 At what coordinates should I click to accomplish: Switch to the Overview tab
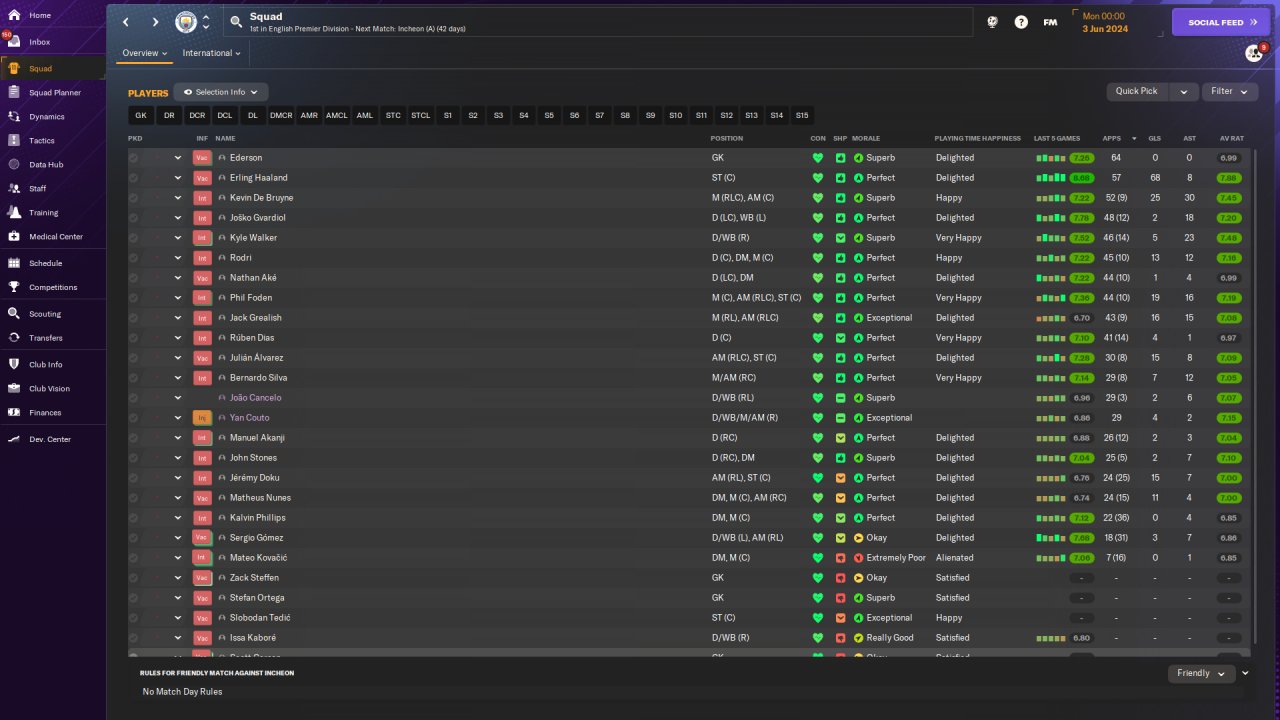(145, 53)
